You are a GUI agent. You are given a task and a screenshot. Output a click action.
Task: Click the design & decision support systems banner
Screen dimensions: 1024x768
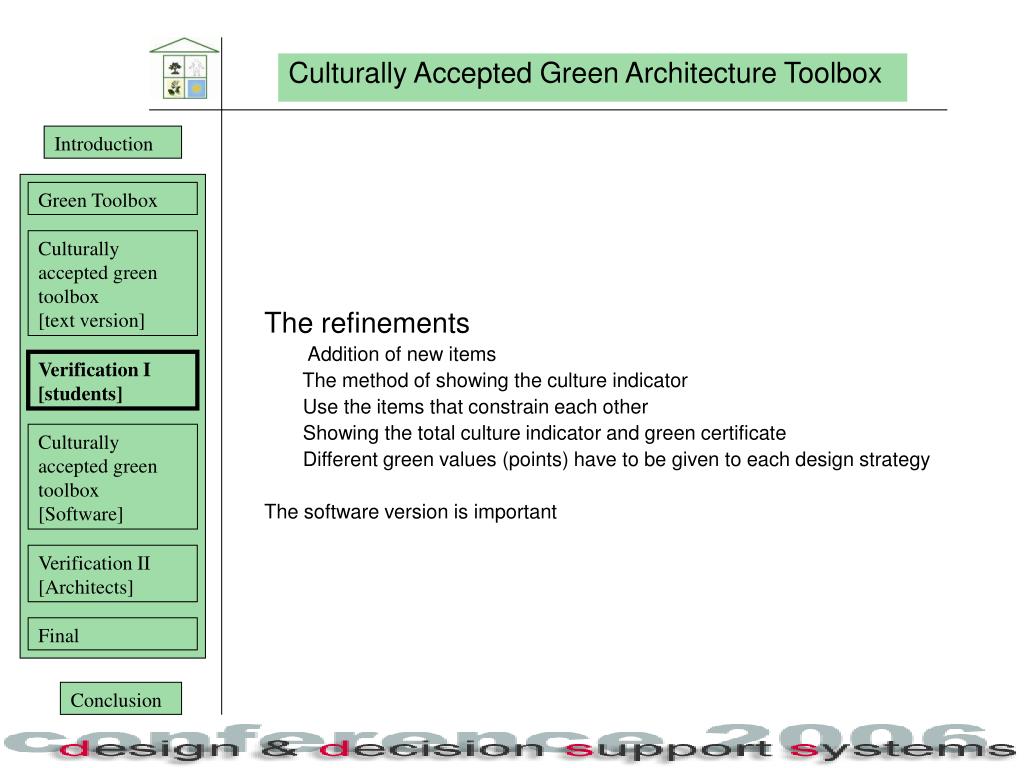(512, 744)
